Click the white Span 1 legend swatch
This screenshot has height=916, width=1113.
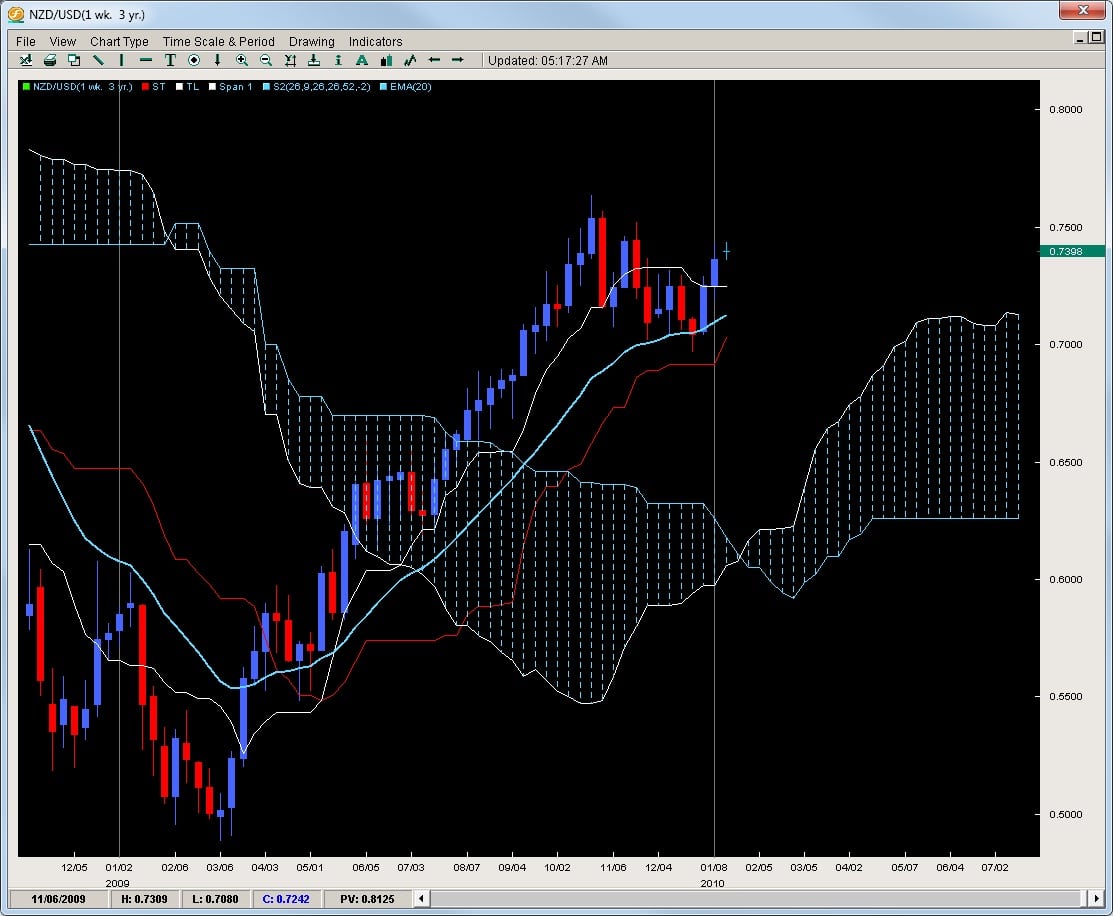[x=212, y=87]
